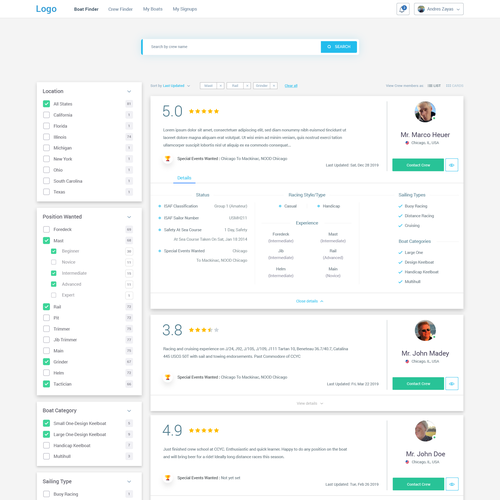Remove the Rail filter tag

(247, 86)
